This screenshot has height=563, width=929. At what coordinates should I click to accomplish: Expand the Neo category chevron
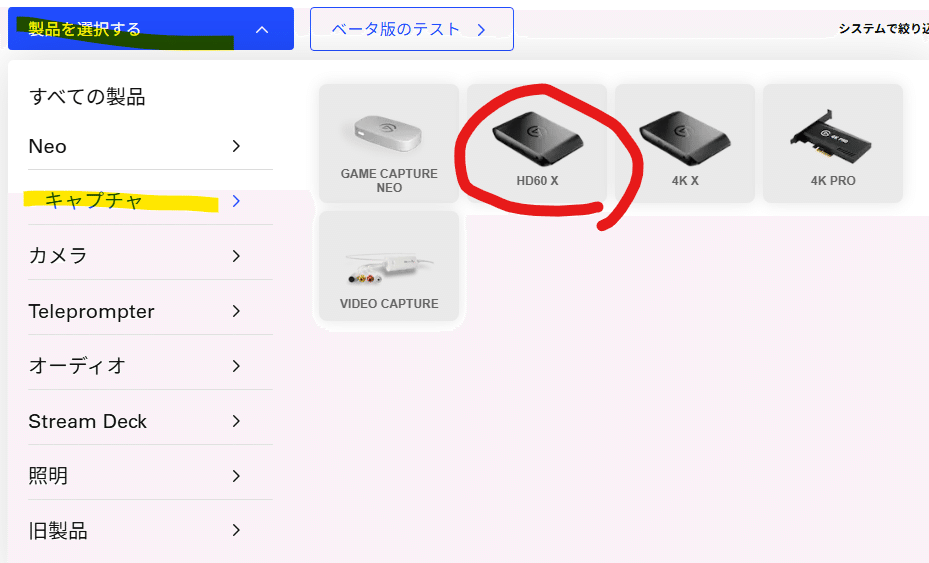pyautogui.click(x=236, y=146)
